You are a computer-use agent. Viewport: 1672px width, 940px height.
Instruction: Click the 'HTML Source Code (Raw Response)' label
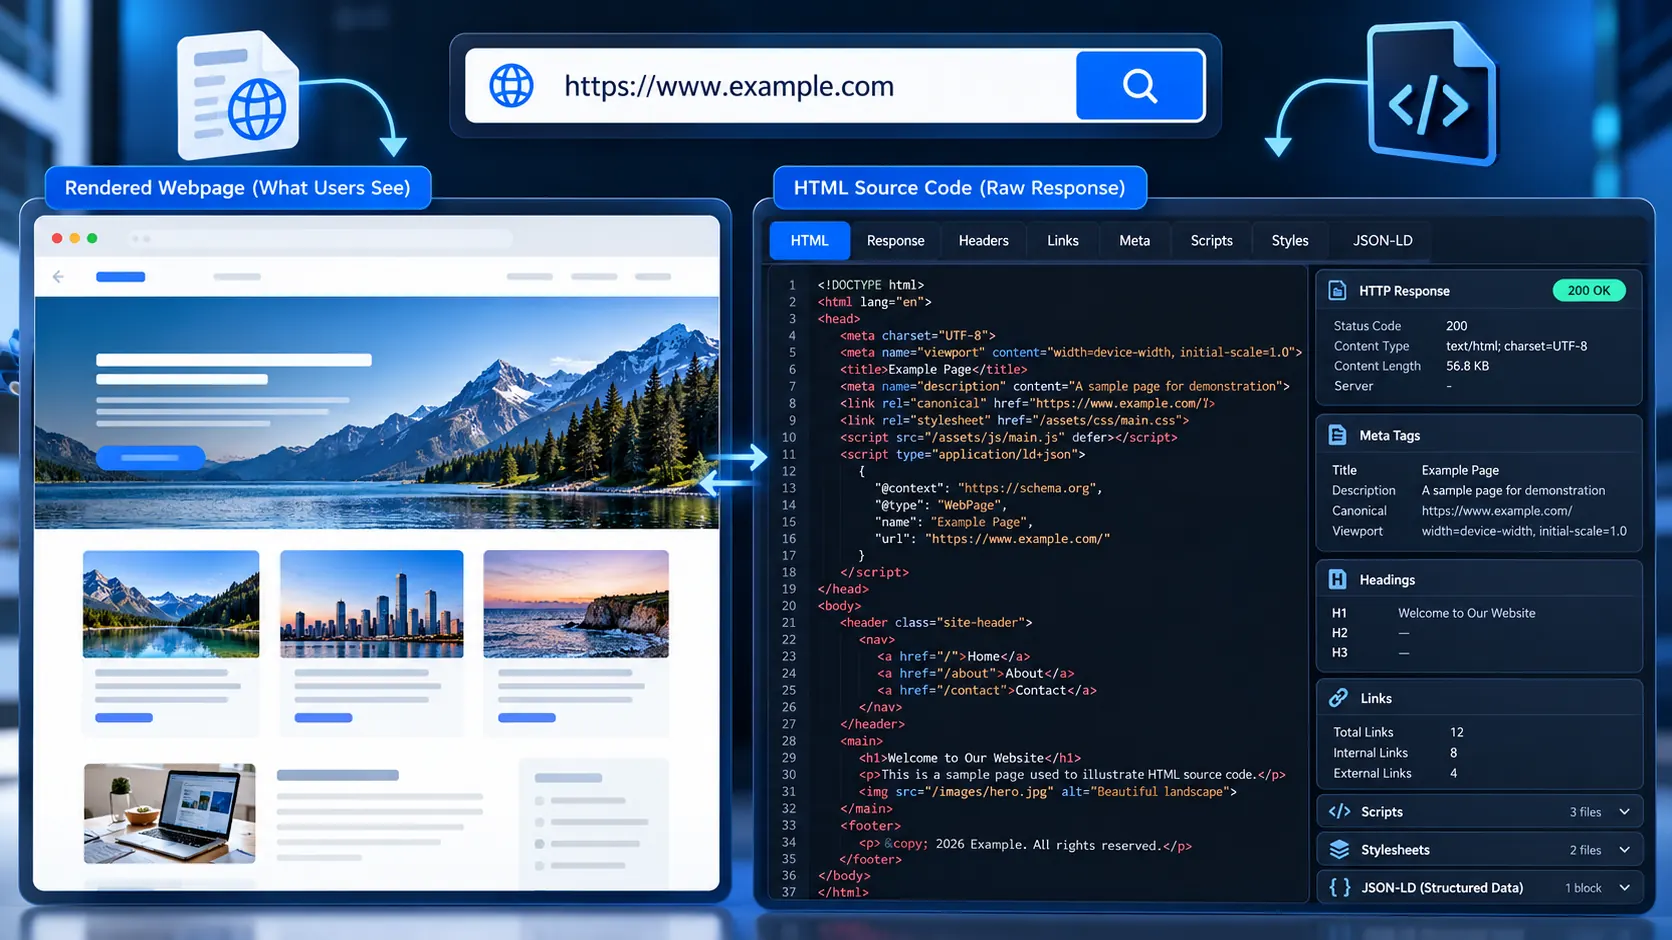click(x=960, y=188)
